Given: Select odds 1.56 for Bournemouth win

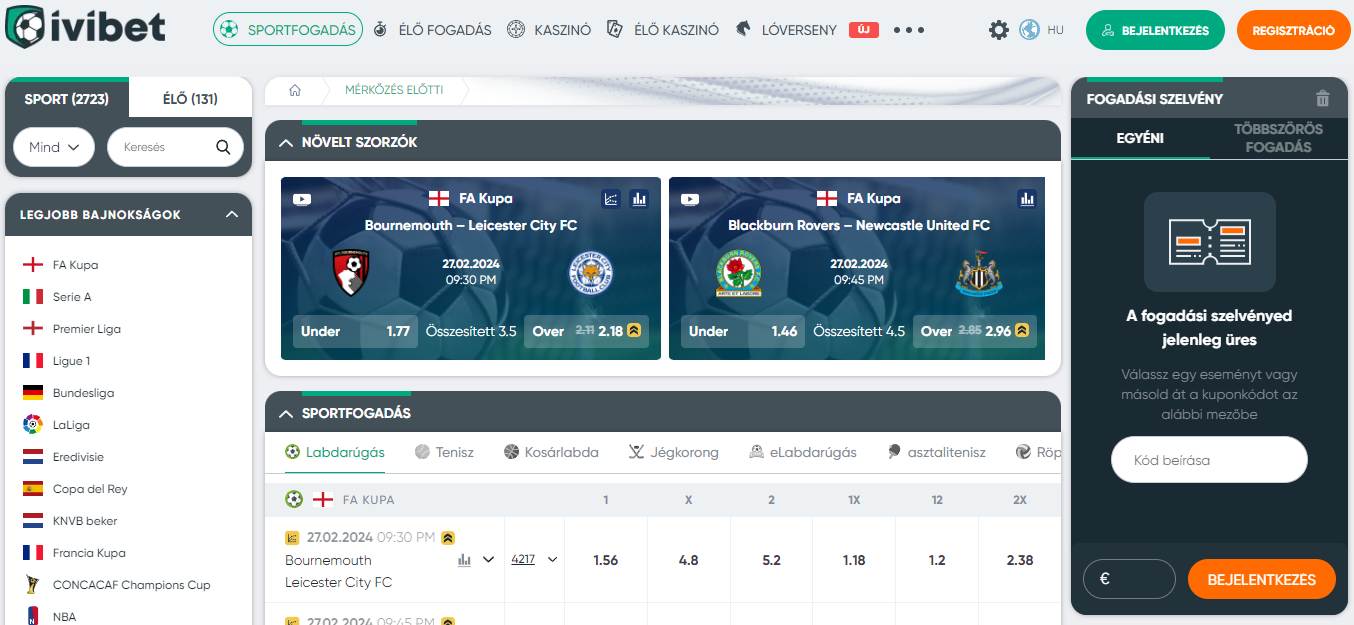Looking at the screenshot, I should tap(606, 560).
